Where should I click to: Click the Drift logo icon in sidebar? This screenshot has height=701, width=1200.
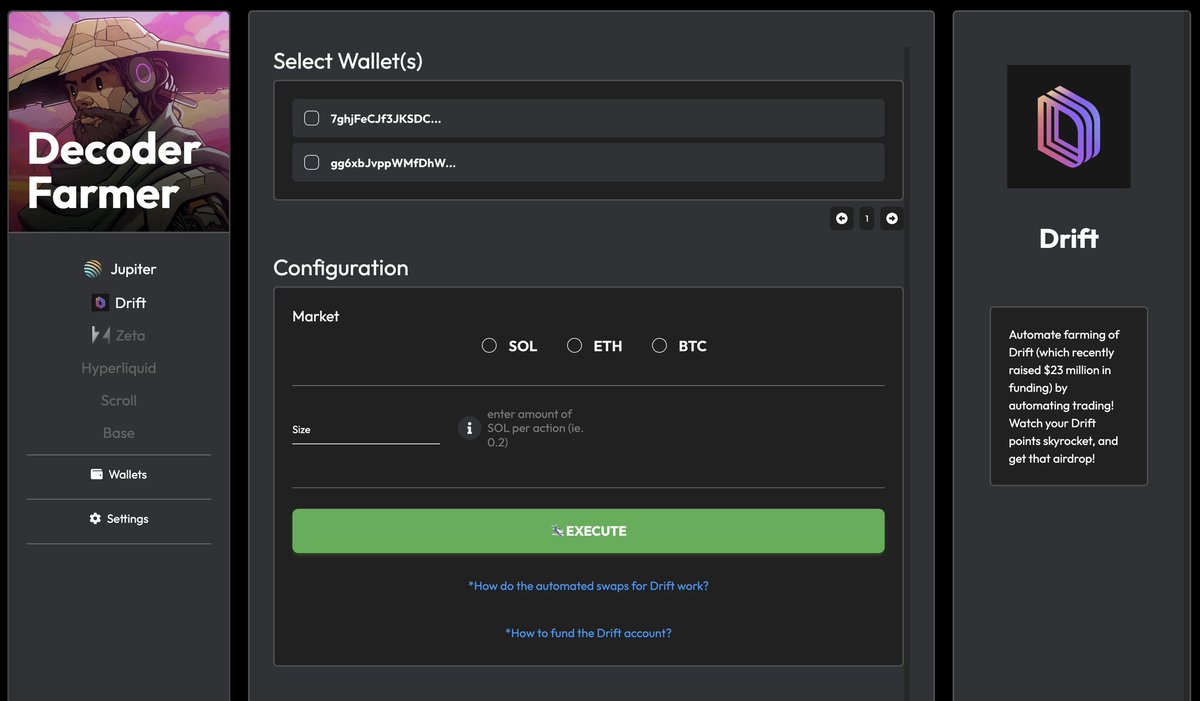[x=100, y=303]
